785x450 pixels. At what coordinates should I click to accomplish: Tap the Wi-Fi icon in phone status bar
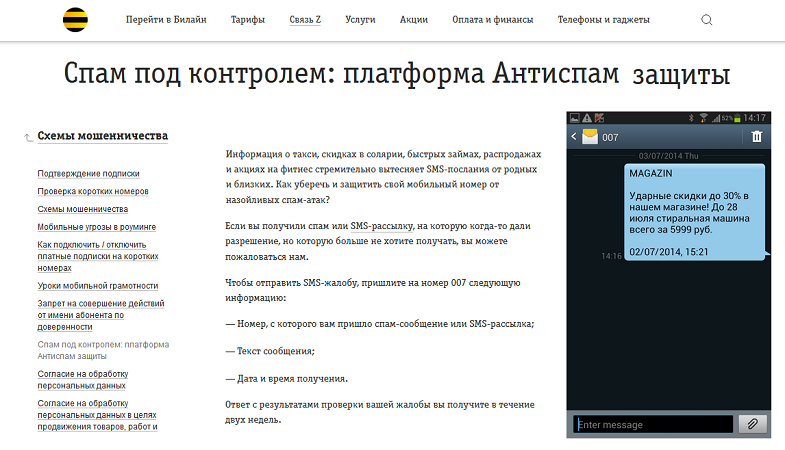coord(703,118)
